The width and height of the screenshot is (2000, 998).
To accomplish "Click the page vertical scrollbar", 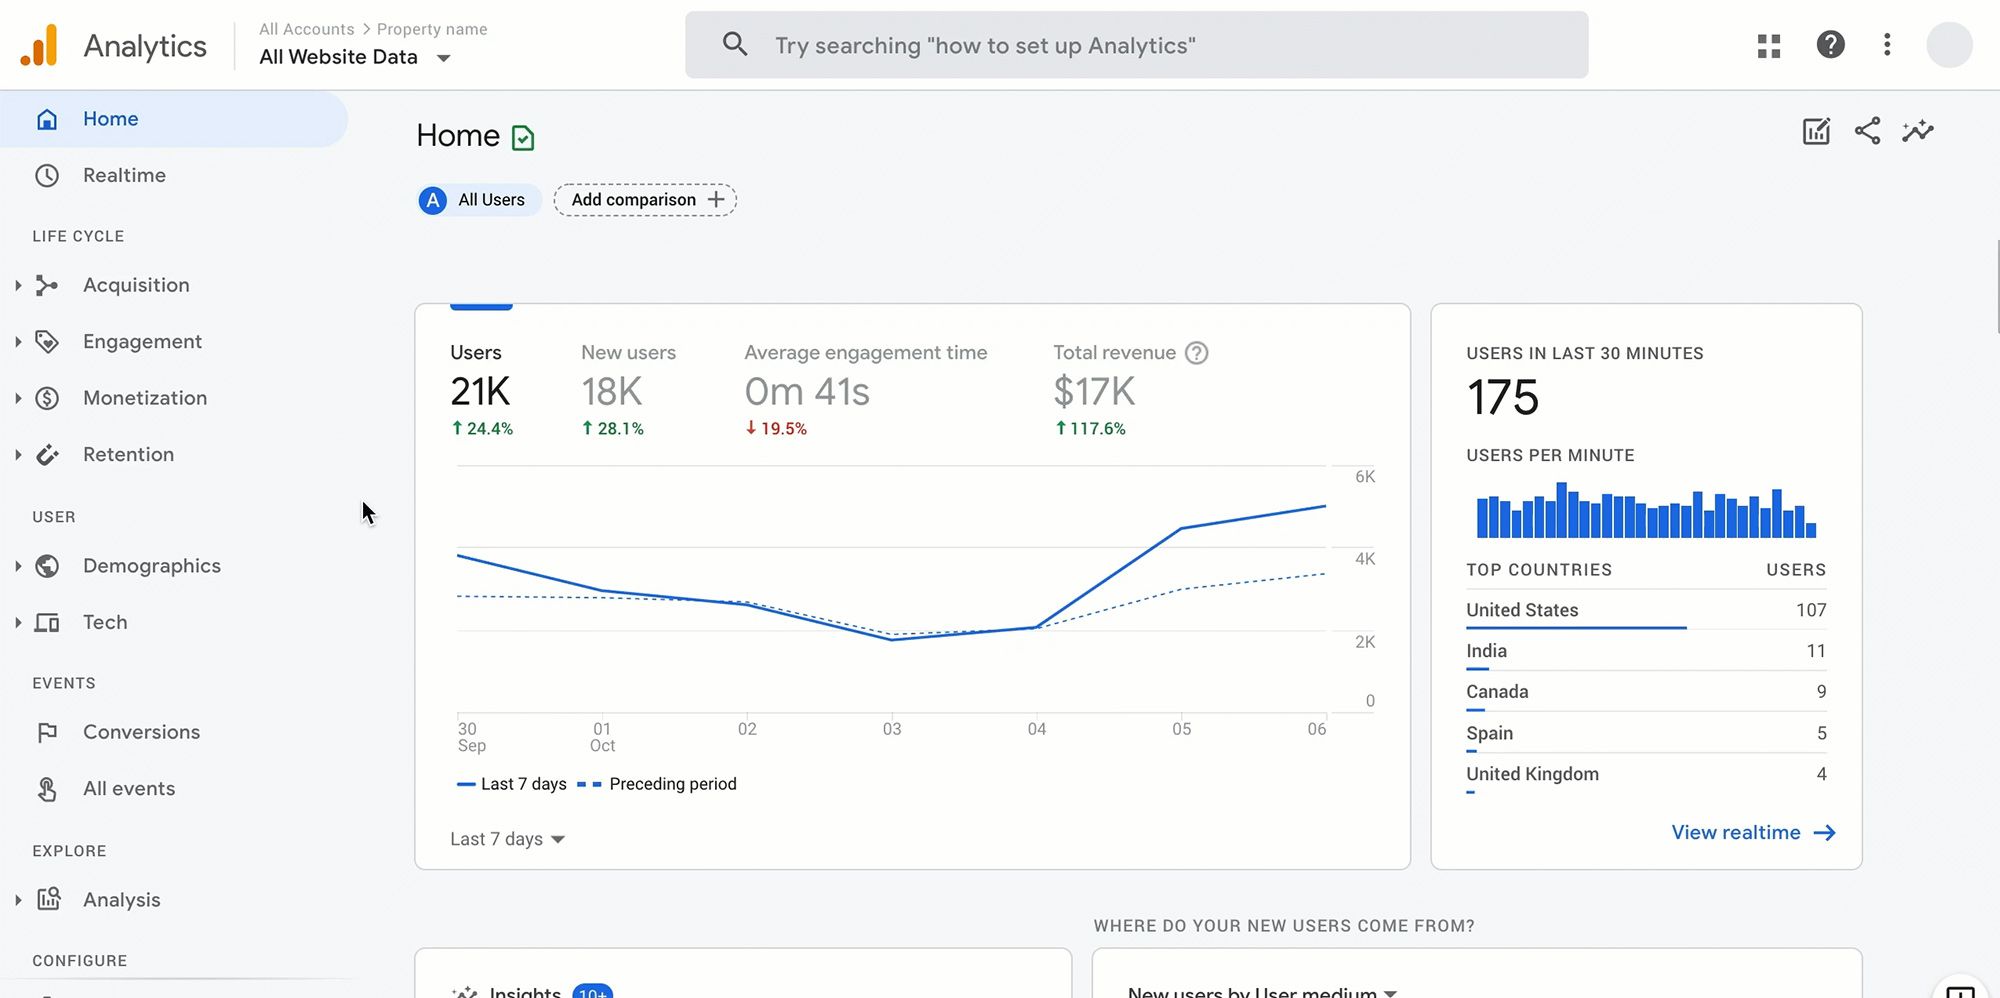I will tap(1997, 287).
